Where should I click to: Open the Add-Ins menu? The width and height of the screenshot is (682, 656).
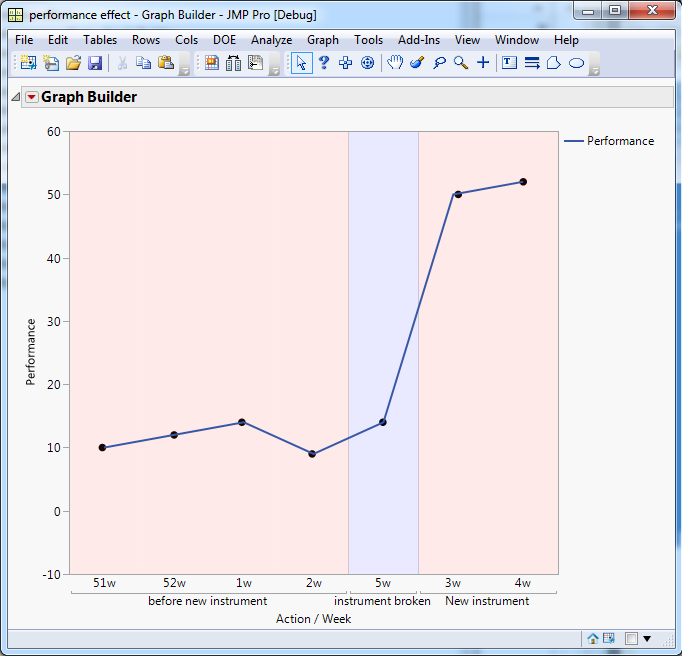click(419, 40)
